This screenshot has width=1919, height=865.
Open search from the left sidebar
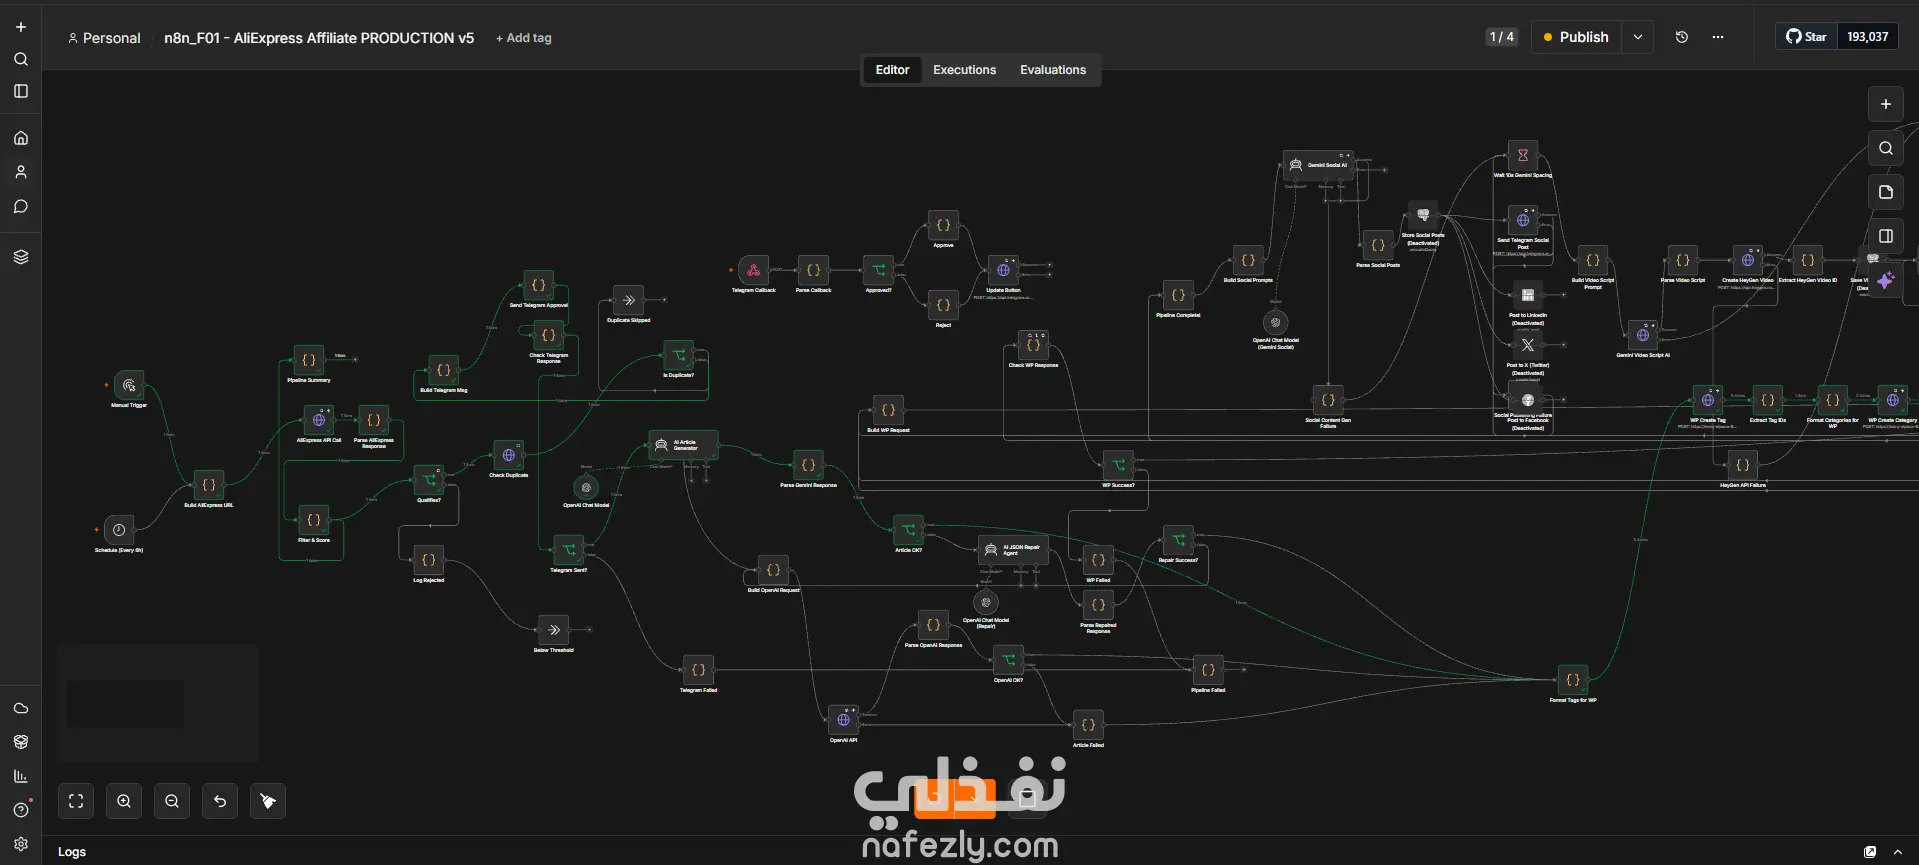21,59
